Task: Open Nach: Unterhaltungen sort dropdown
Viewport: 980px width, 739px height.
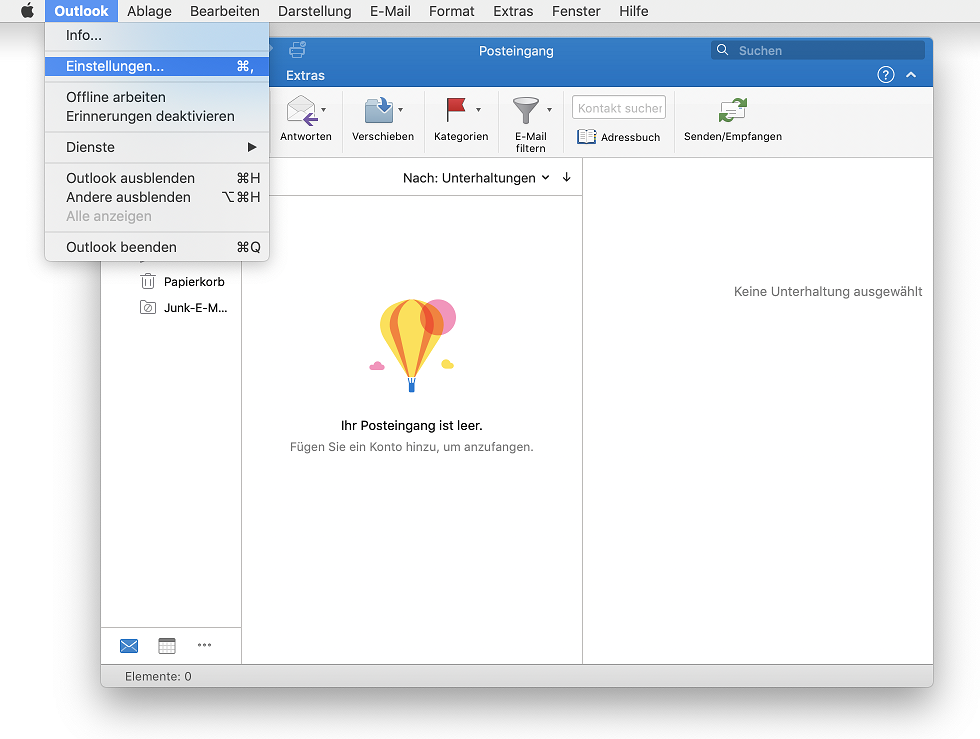Action: (x=476, y=178)
